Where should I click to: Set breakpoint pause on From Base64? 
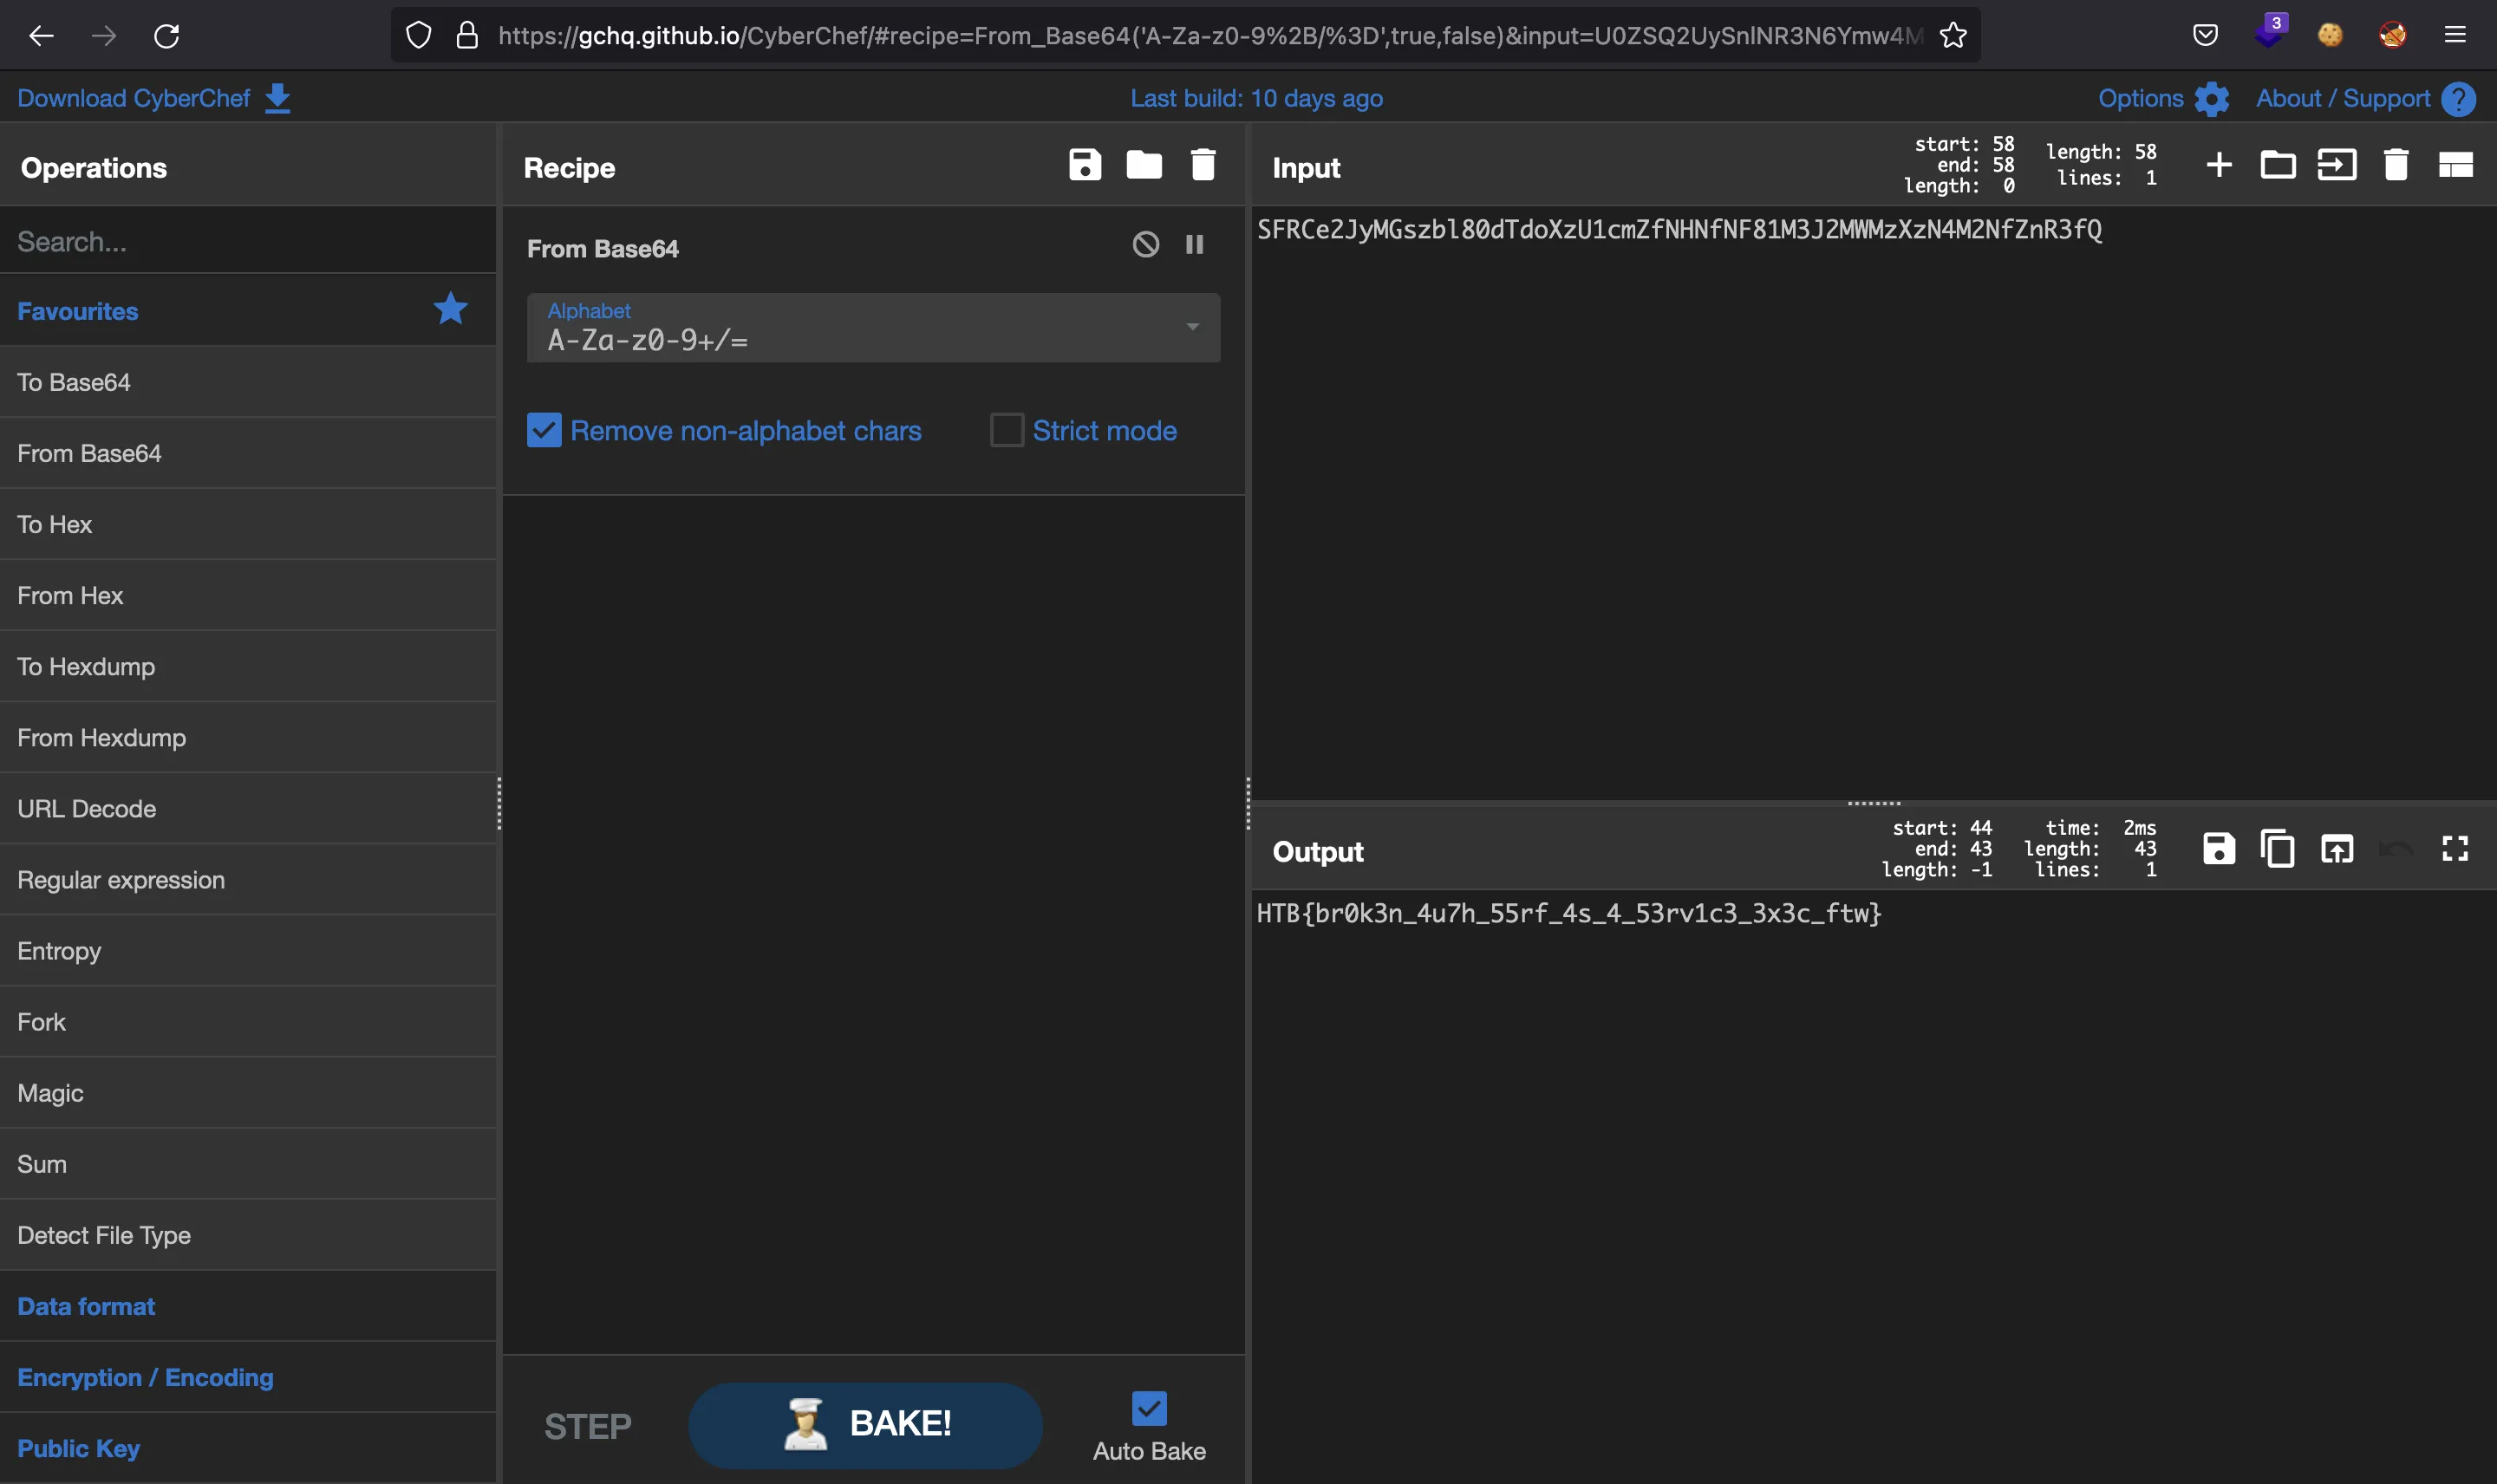(x=1195, y=245)
